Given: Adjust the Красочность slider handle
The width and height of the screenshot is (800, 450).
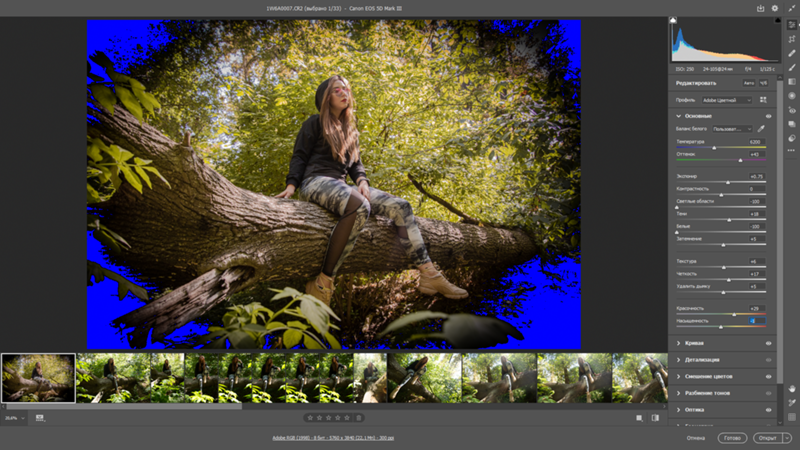Looking at the screenshot, I should 734,315.
